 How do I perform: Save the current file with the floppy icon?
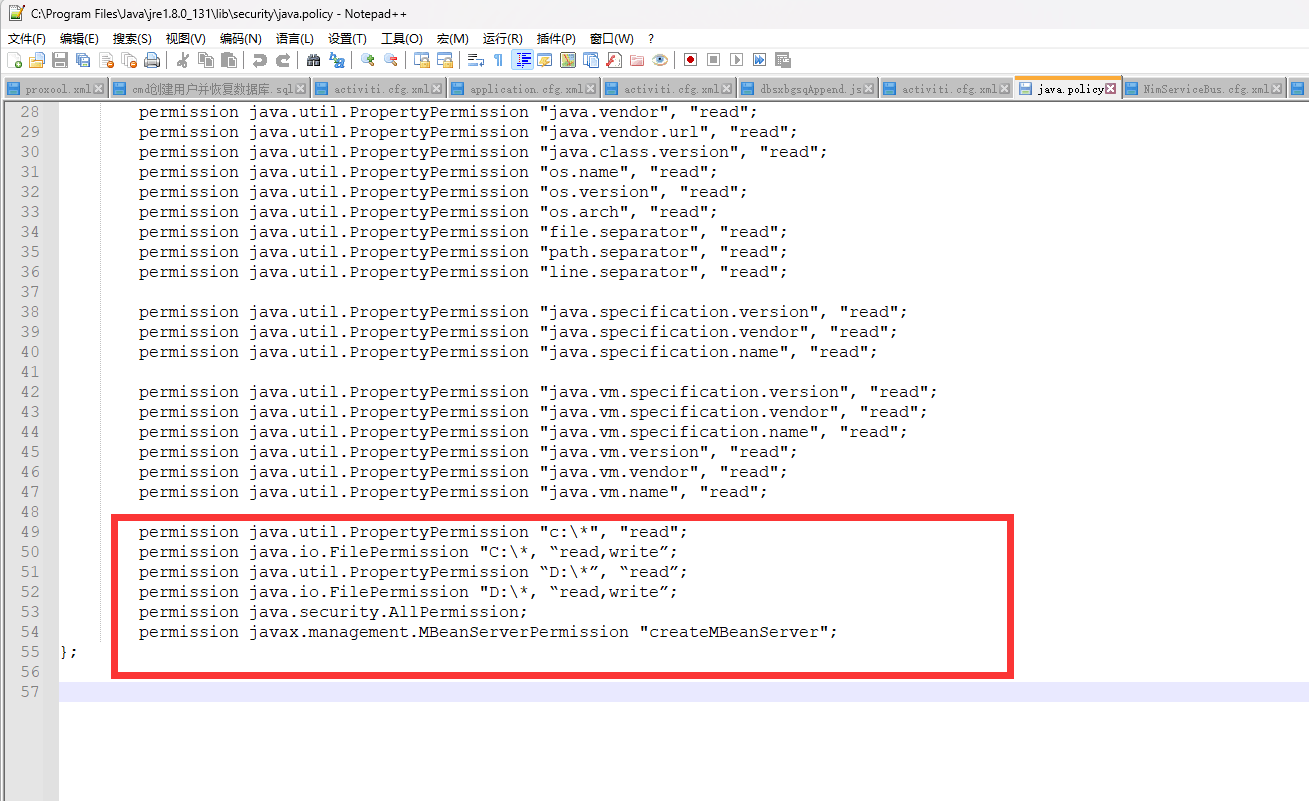click(60, 60)
